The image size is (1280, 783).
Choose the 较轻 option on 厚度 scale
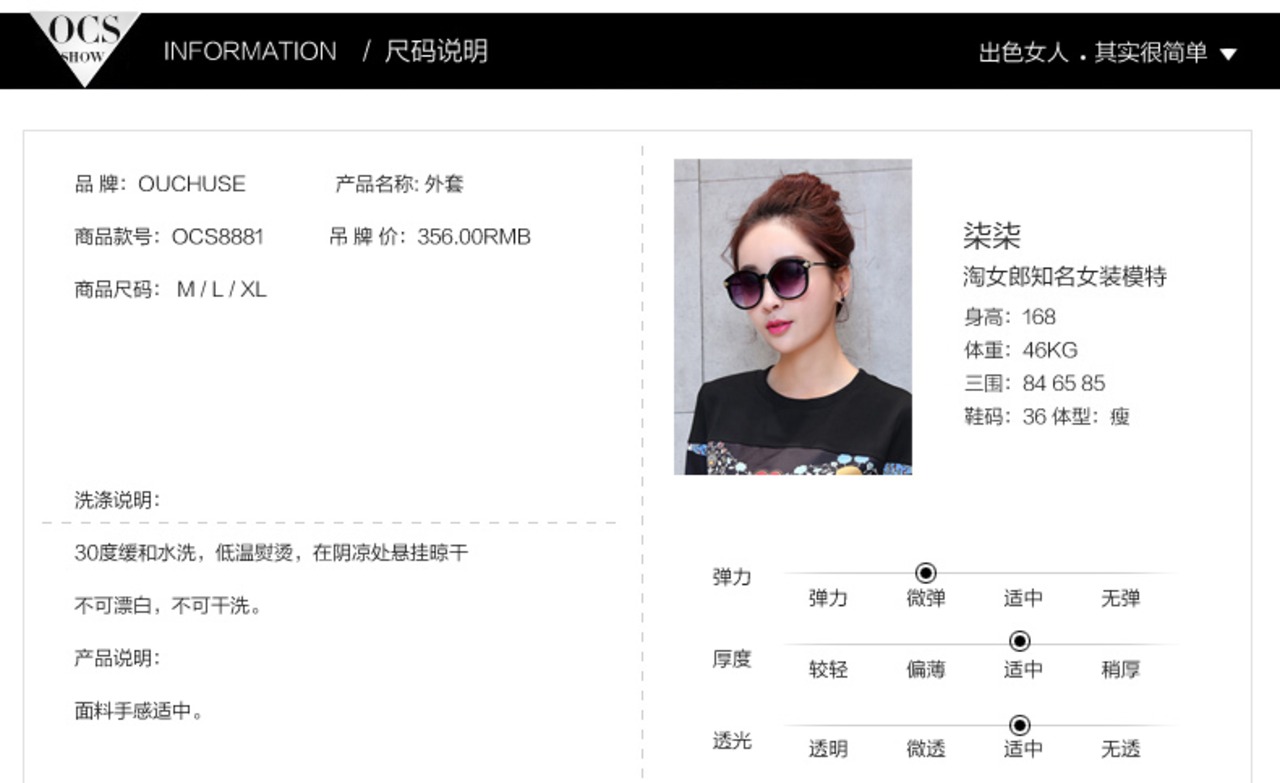click(828, 669)
